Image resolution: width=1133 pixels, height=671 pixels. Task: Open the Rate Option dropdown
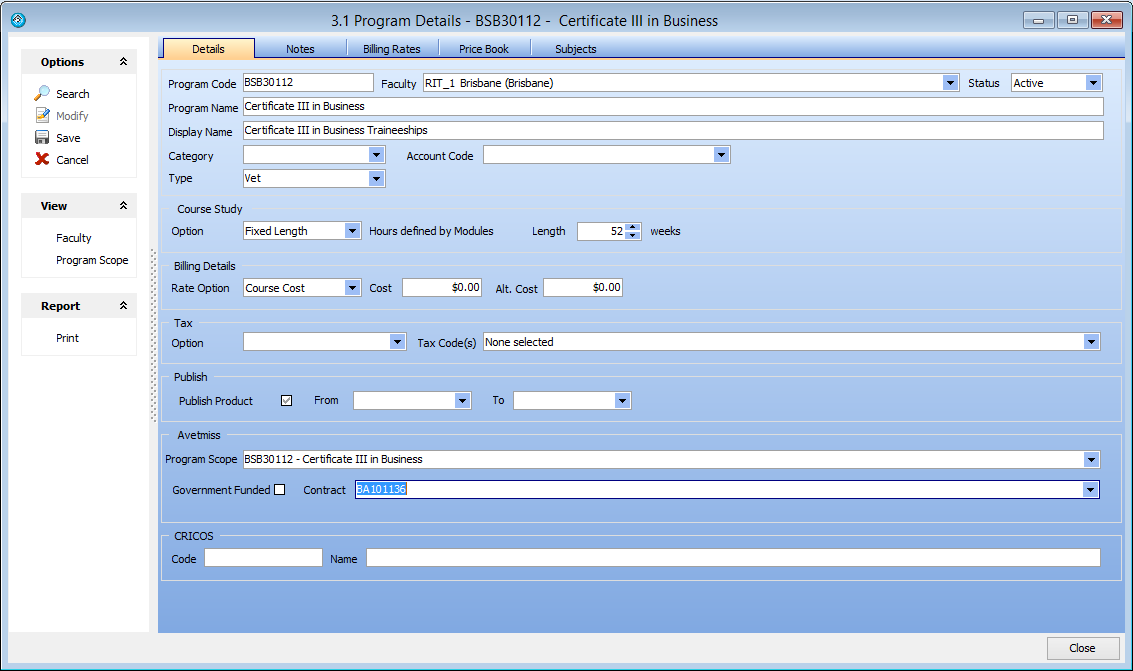[352, 288]
